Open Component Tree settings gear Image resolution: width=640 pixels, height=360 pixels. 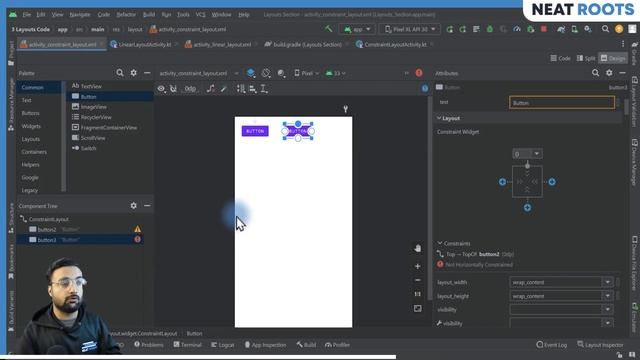click(x=133, y=206)
